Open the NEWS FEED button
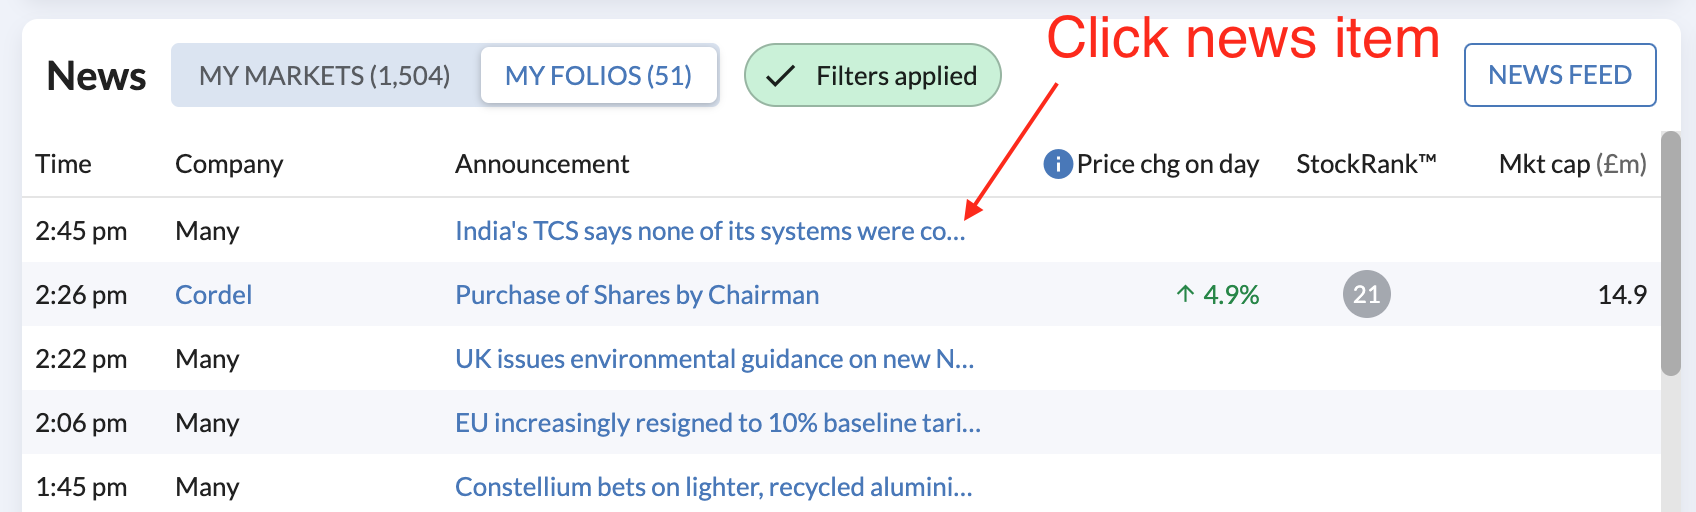The height and width of the screenshot is (512, 1696). coord(1560,75)
